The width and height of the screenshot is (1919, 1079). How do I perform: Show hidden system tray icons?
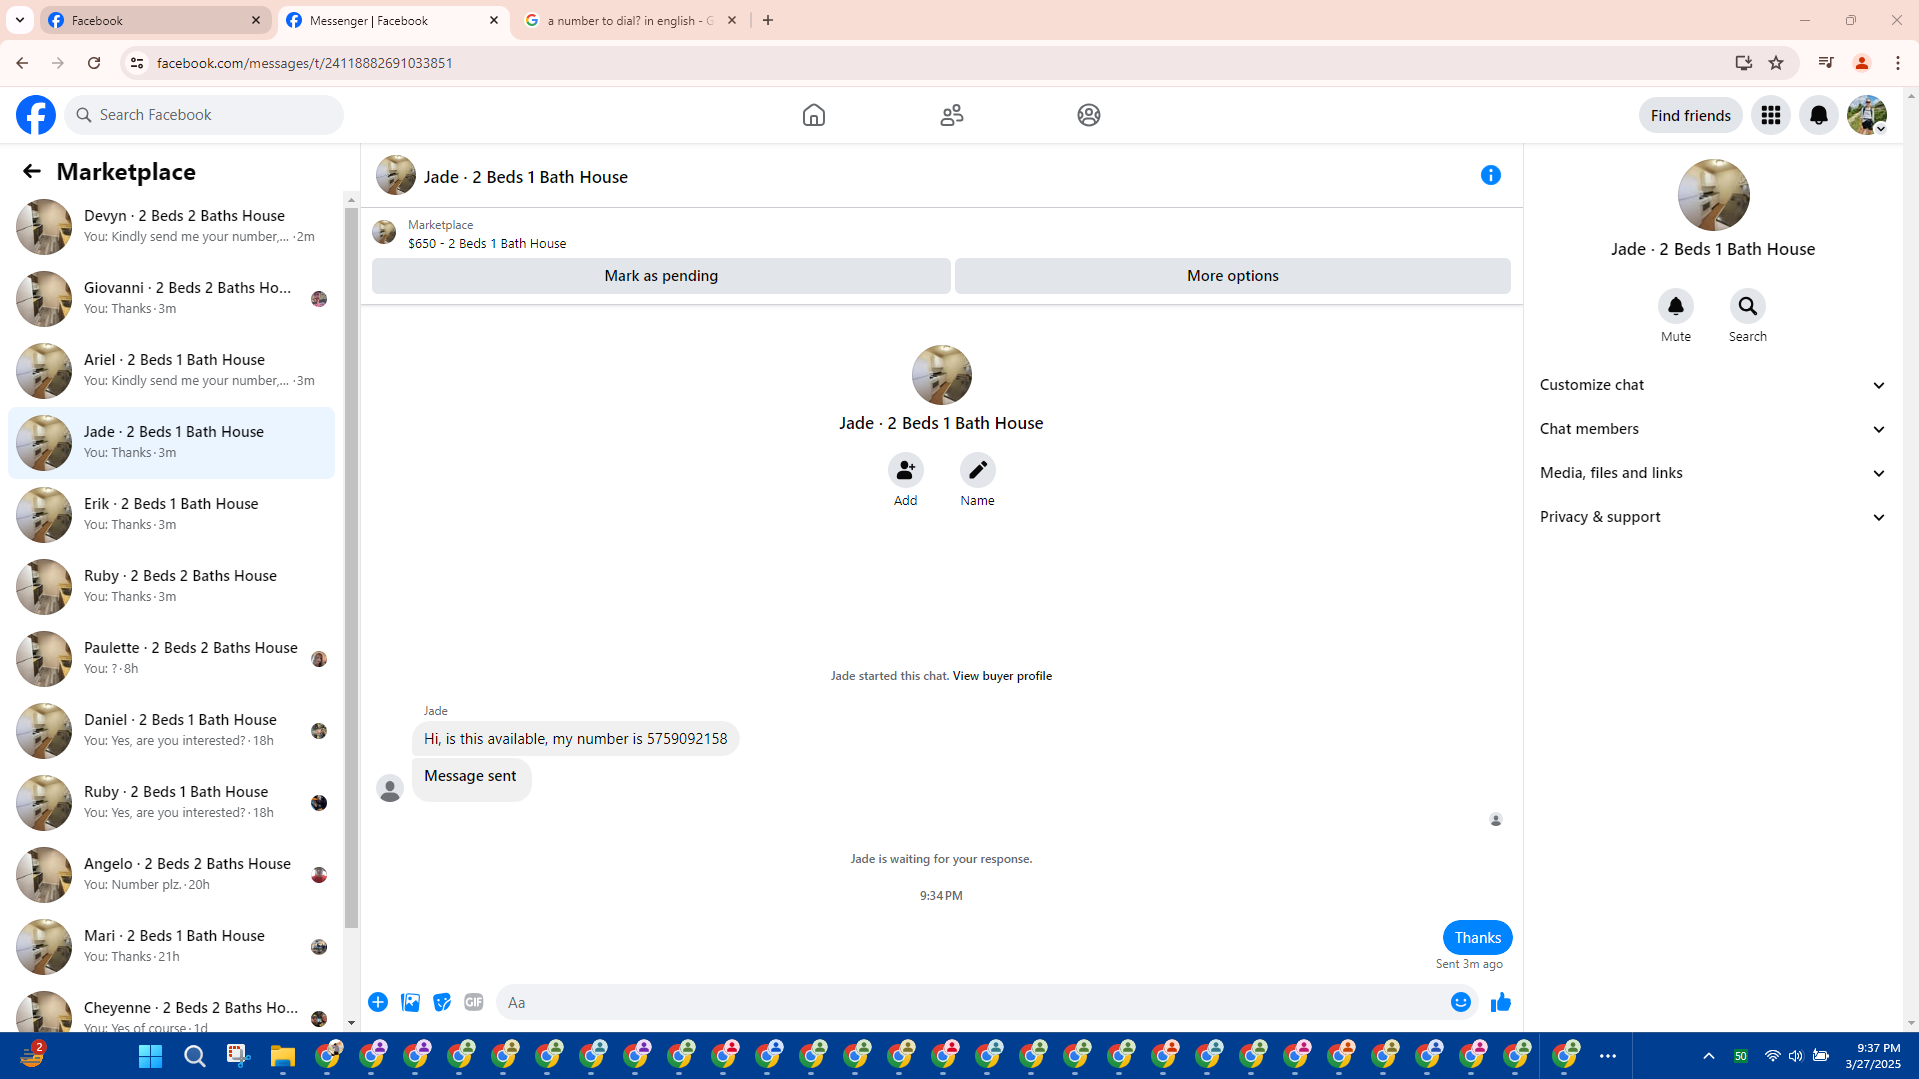1709,1056
